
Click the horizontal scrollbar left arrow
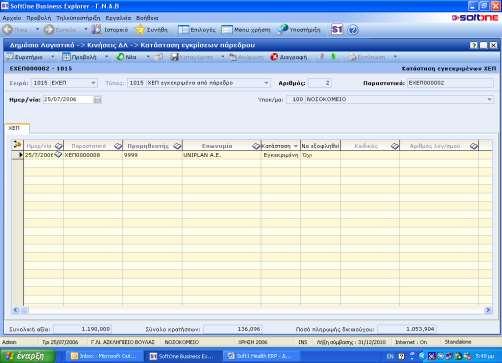click(15, 310)
